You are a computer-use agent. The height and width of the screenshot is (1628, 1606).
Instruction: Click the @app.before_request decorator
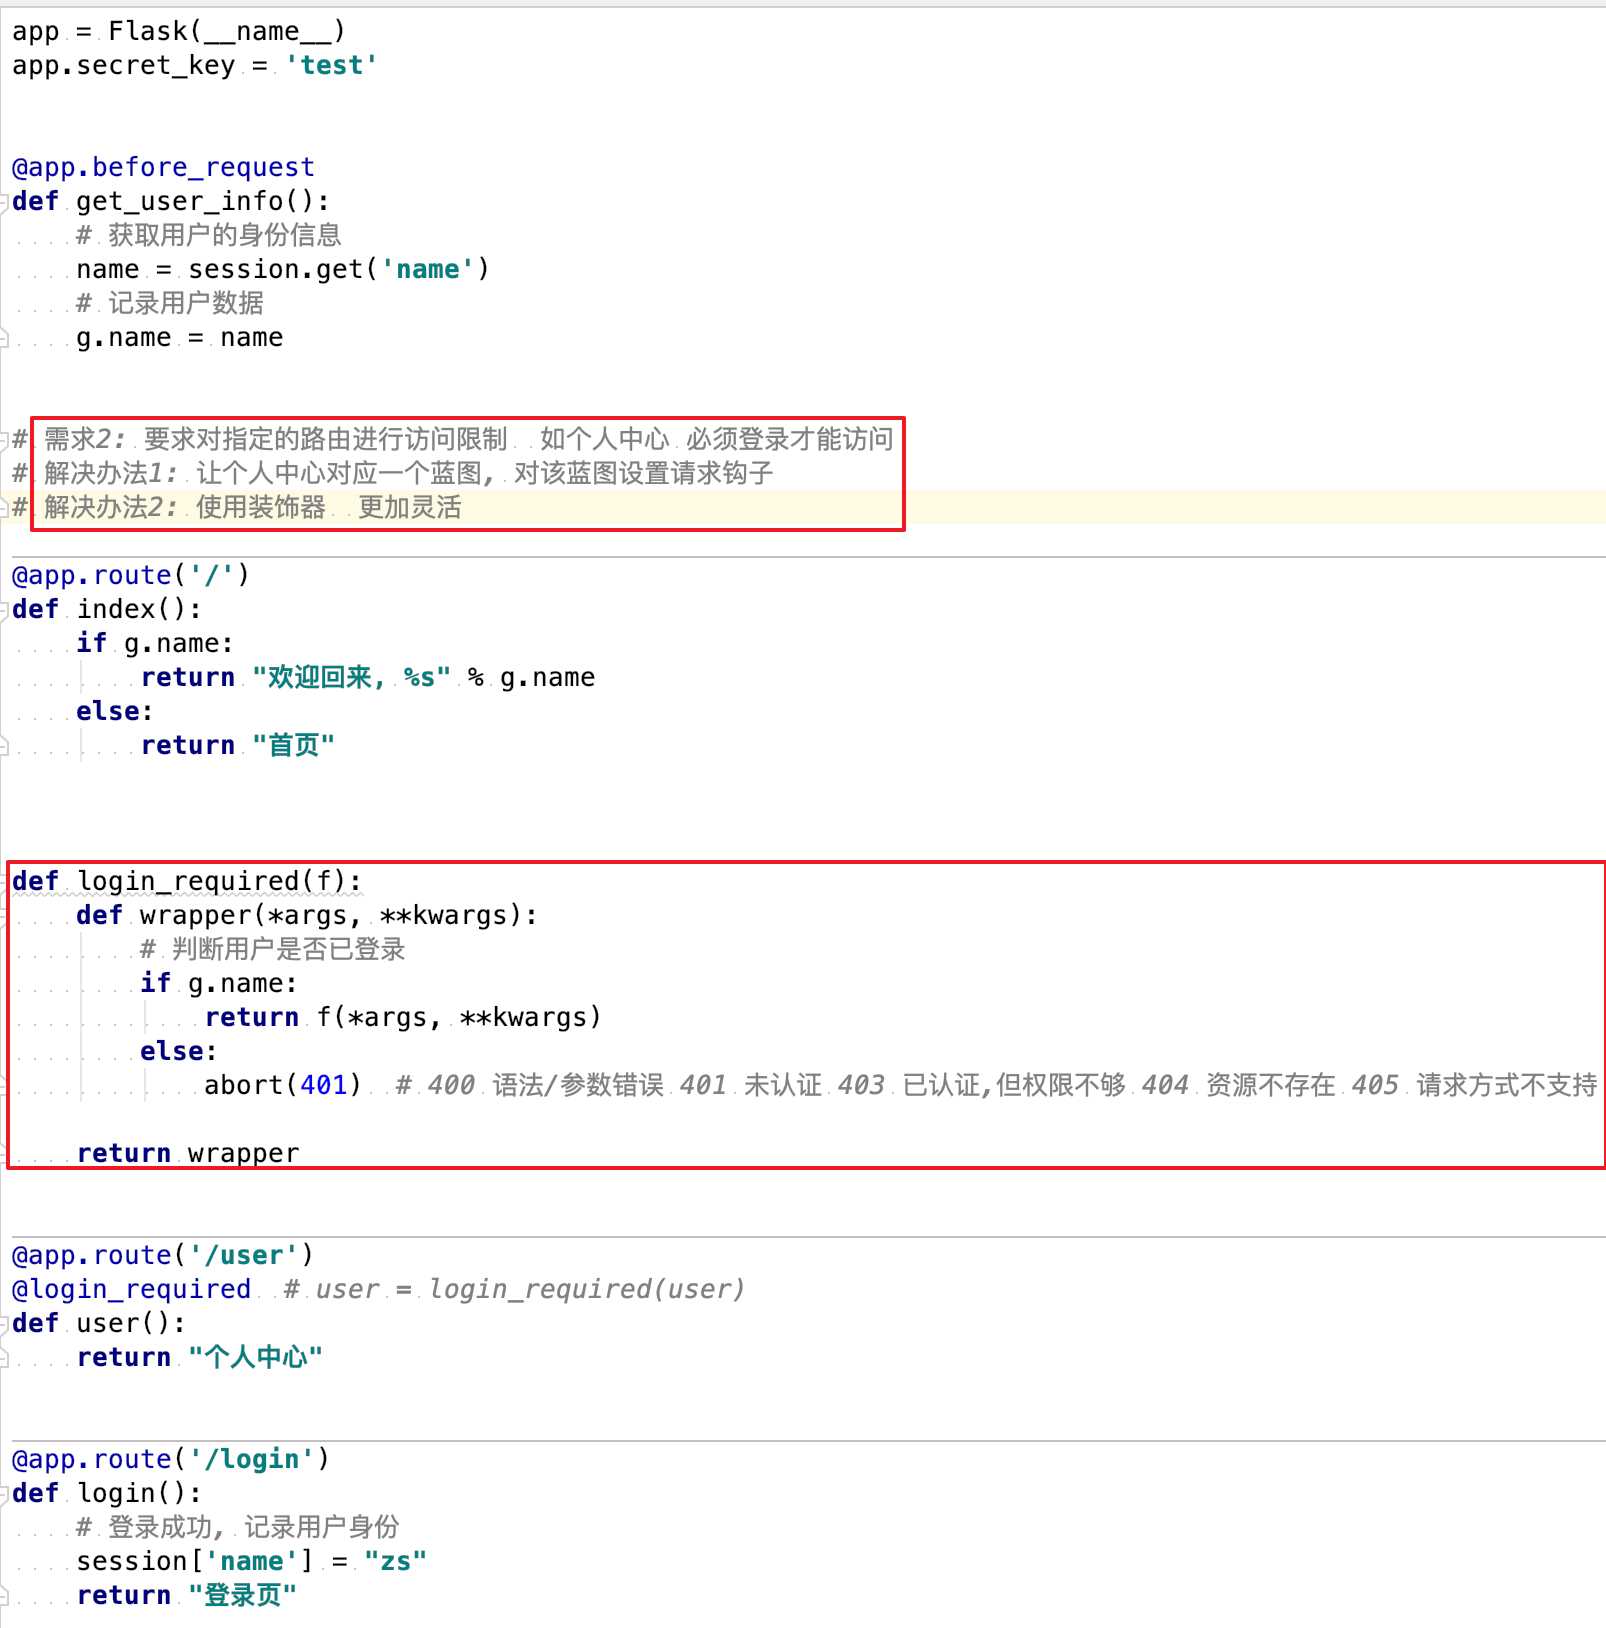163,167
